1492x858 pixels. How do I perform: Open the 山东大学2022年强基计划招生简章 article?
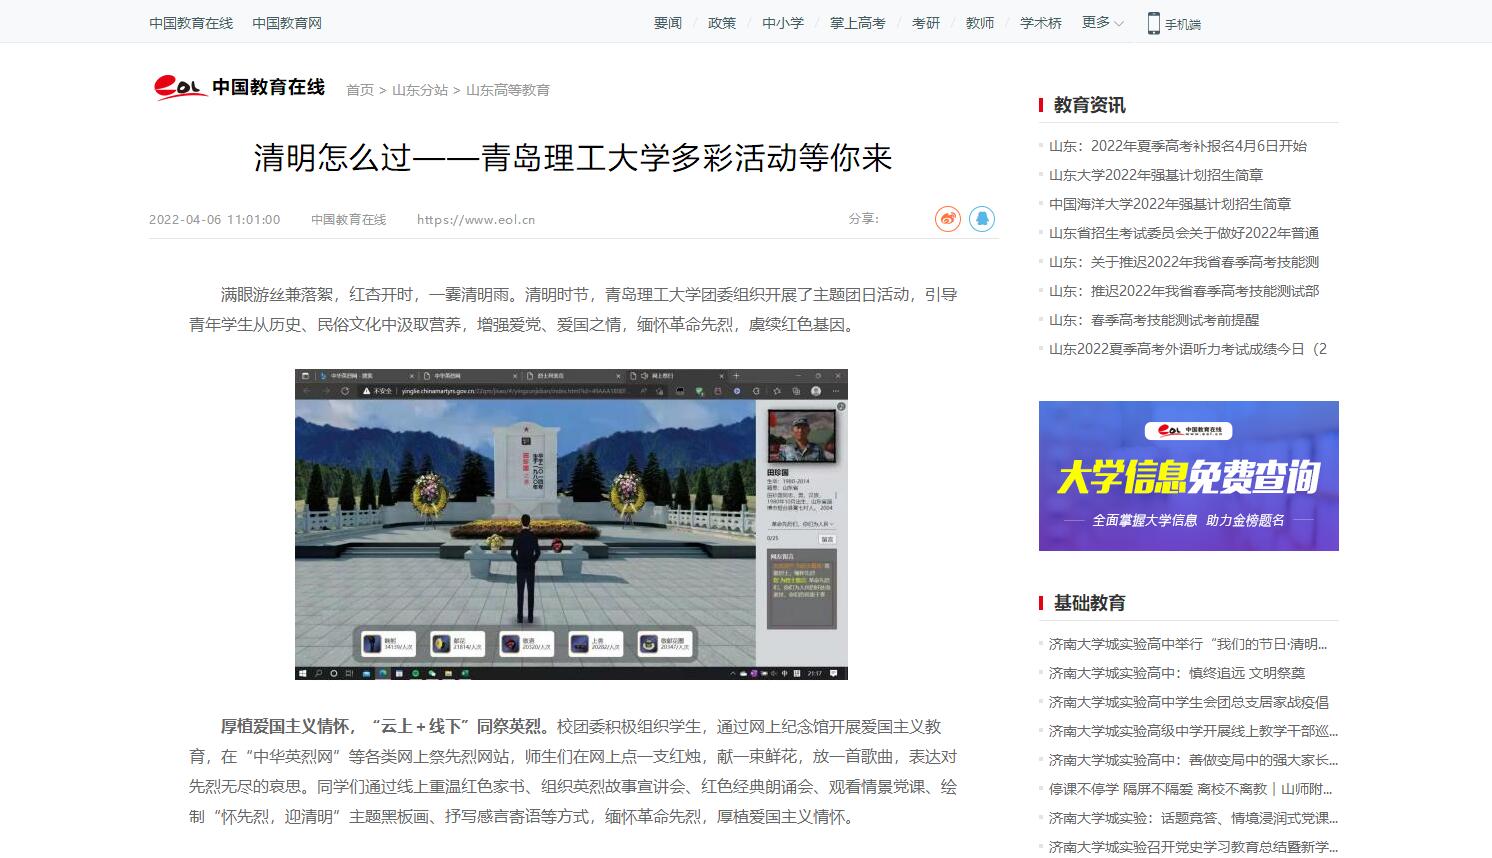pos(1155,175)
